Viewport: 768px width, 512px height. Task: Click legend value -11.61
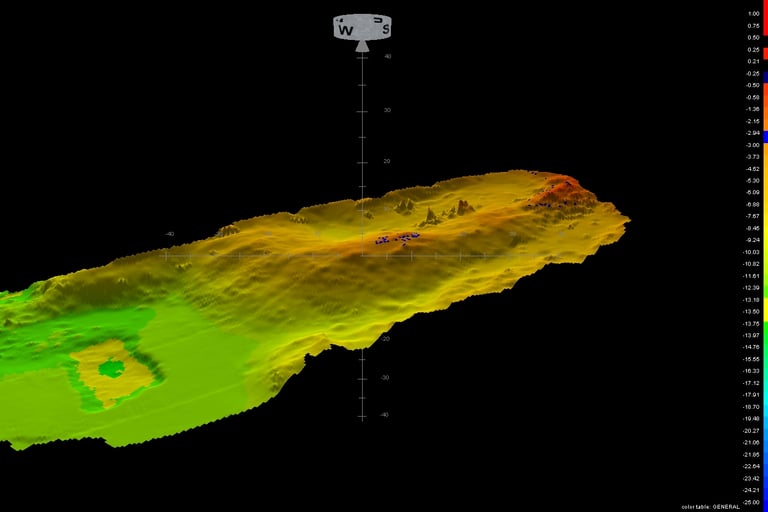(752, 276)
